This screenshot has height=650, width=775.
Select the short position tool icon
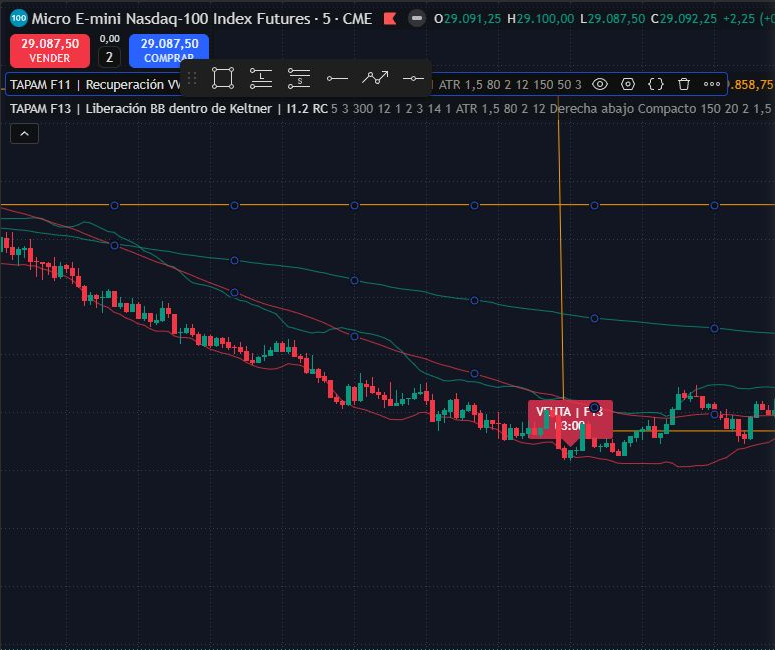299,78
